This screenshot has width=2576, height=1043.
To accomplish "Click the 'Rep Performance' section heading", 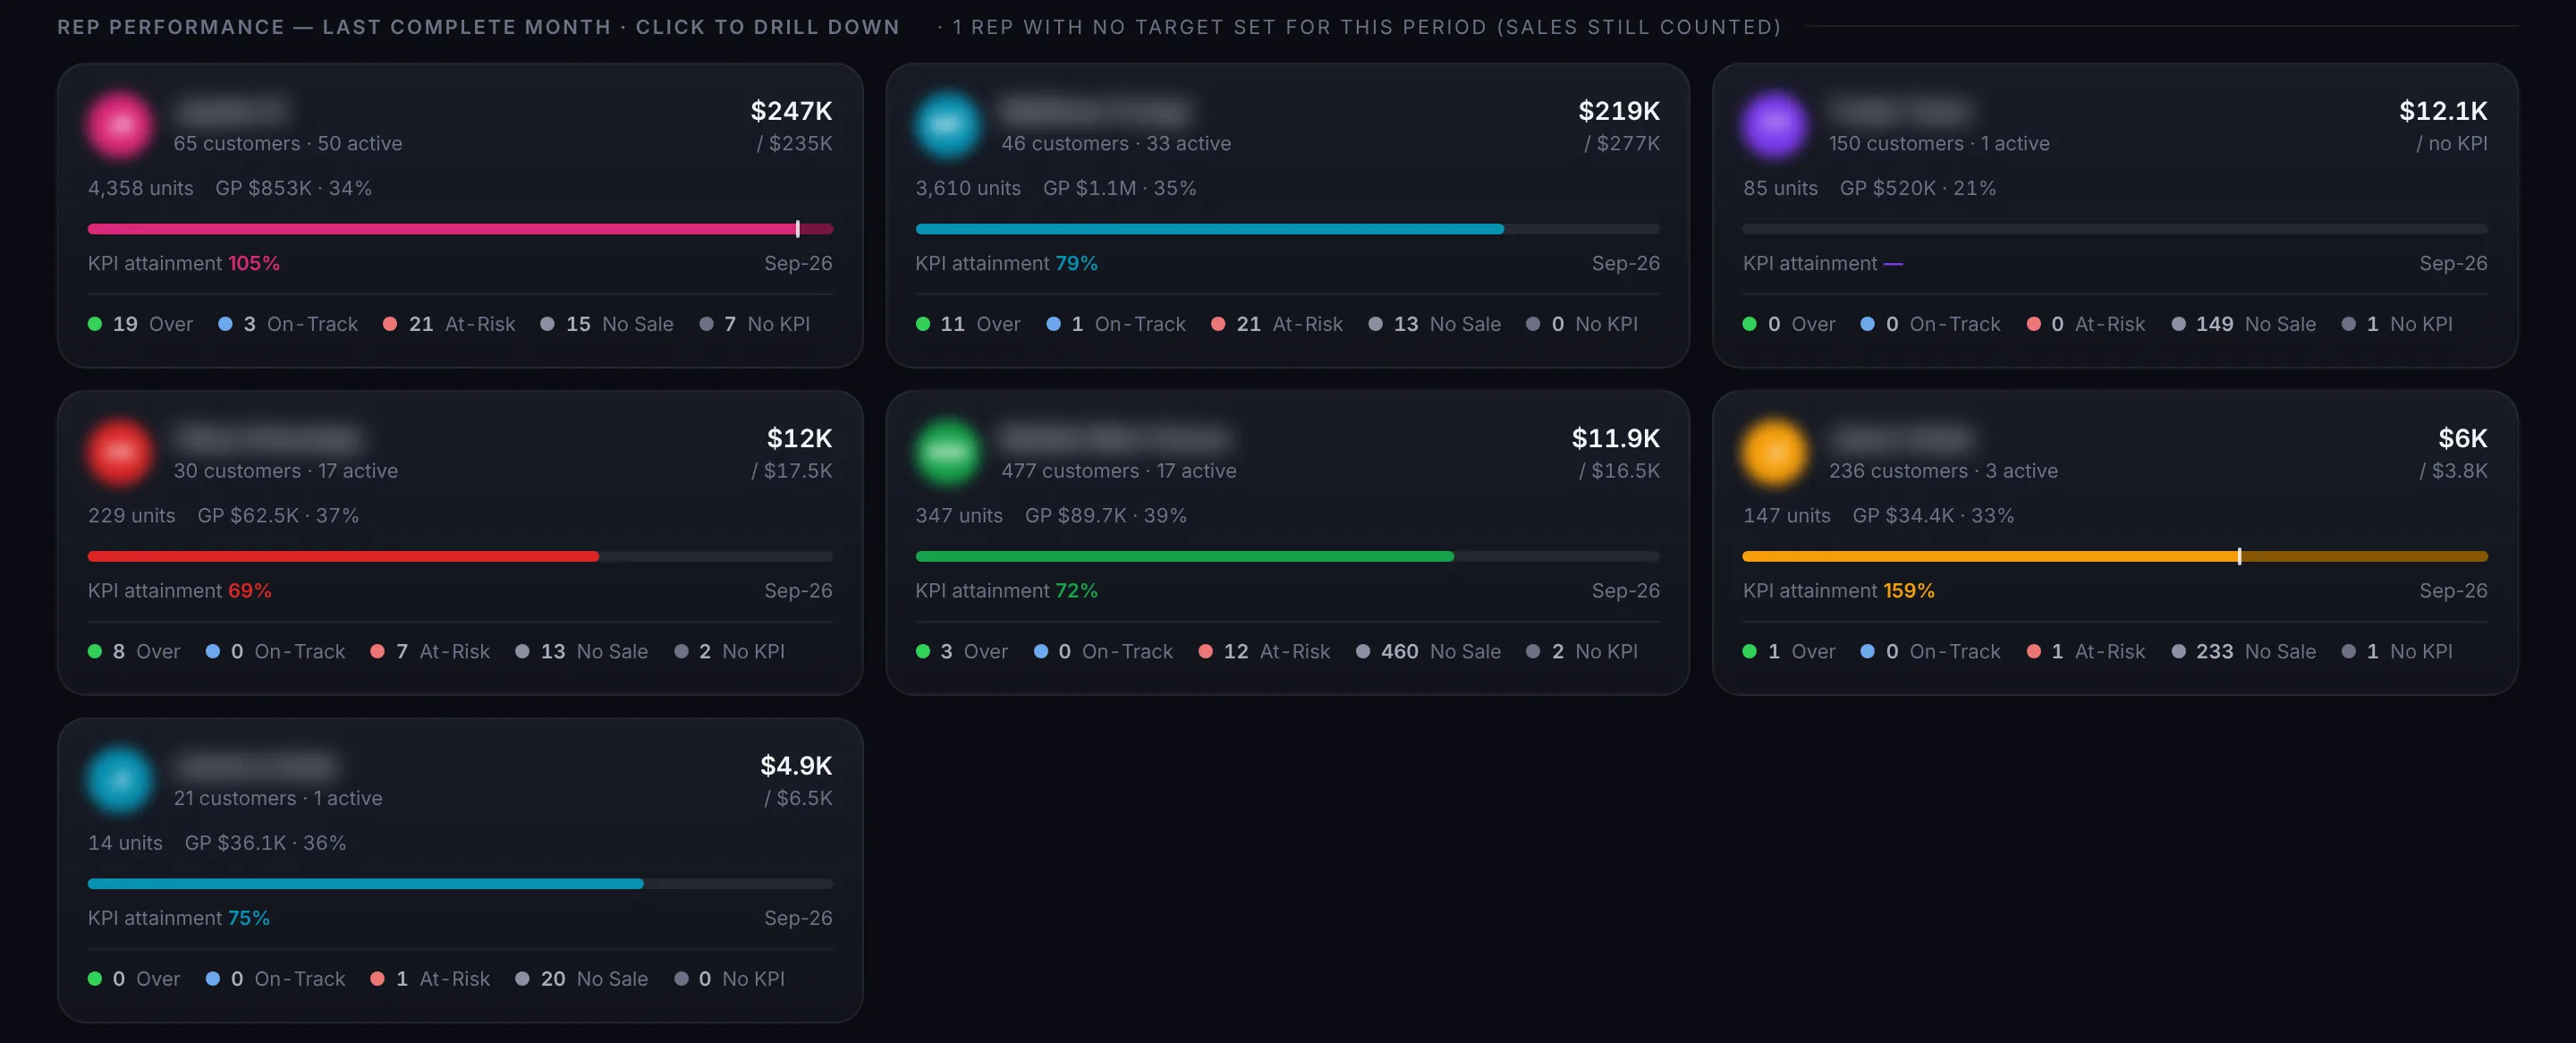I will (478, 27).
